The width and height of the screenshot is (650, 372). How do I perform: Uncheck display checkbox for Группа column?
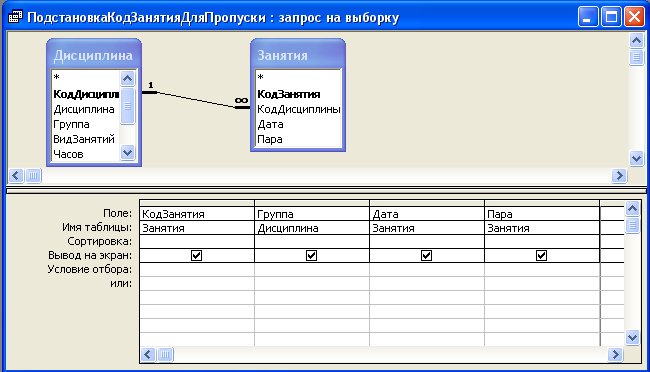pos(311,255)
